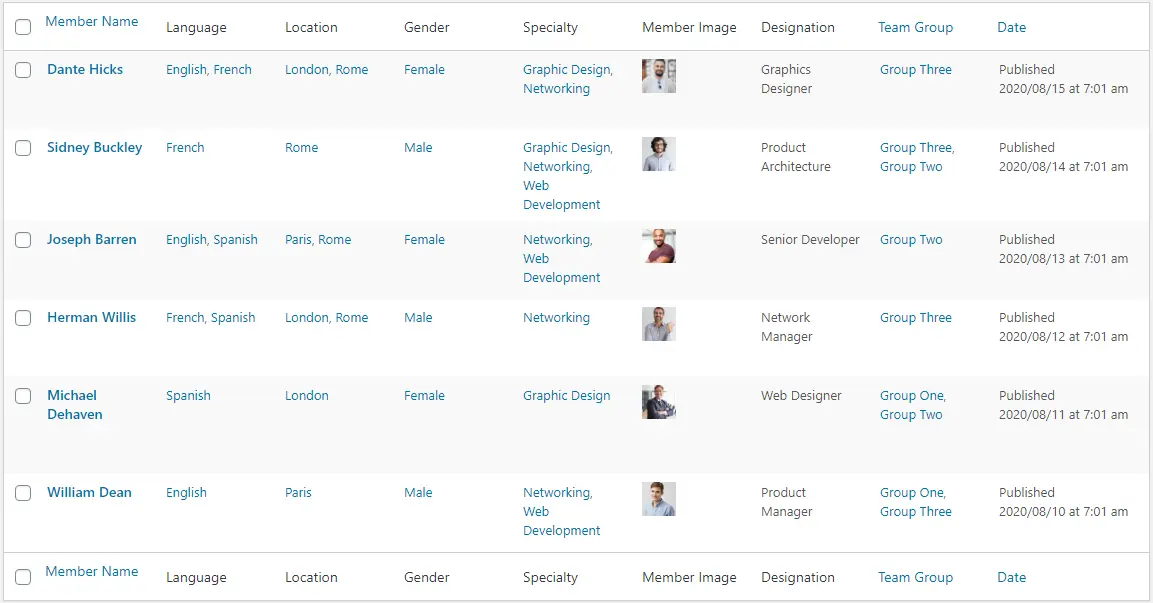Filter by Male gender in Herman Willis row
Screen dimensions: 1153x603
tap(418, 317)
